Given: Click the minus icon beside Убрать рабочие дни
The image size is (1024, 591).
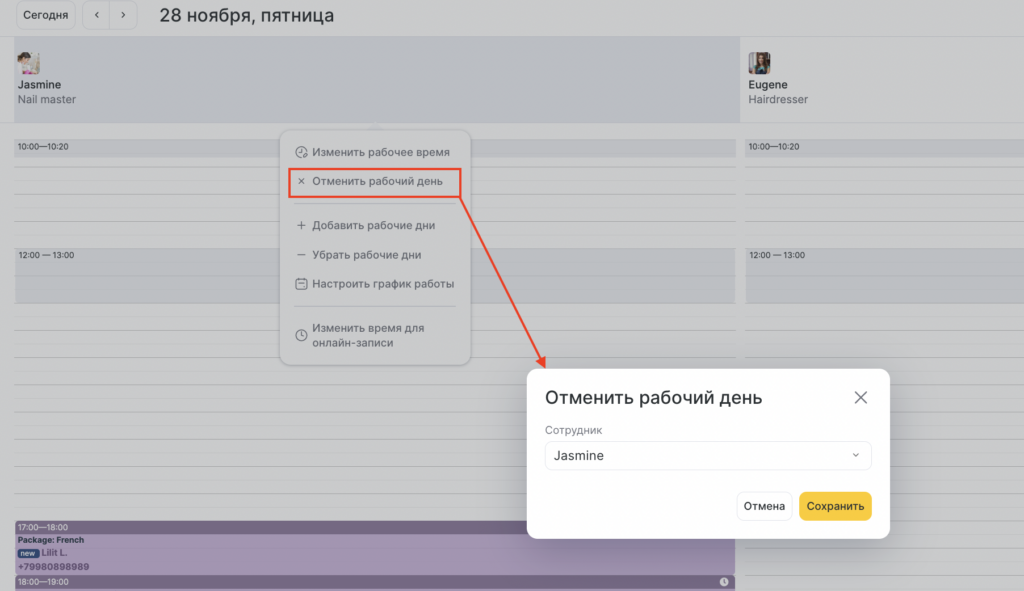Looking at the screenshot, I should pos(301,255).
